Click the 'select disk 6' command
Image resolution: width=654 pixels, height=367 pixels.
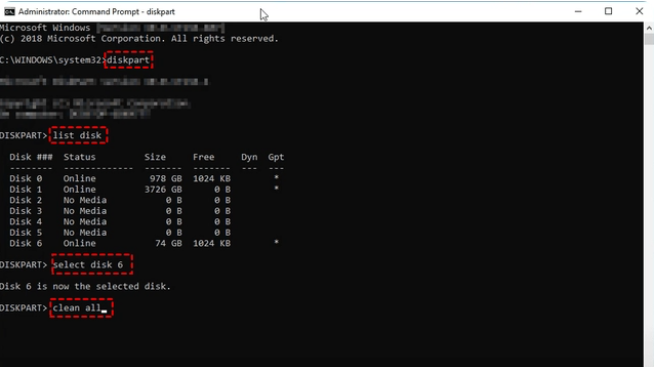88,265
